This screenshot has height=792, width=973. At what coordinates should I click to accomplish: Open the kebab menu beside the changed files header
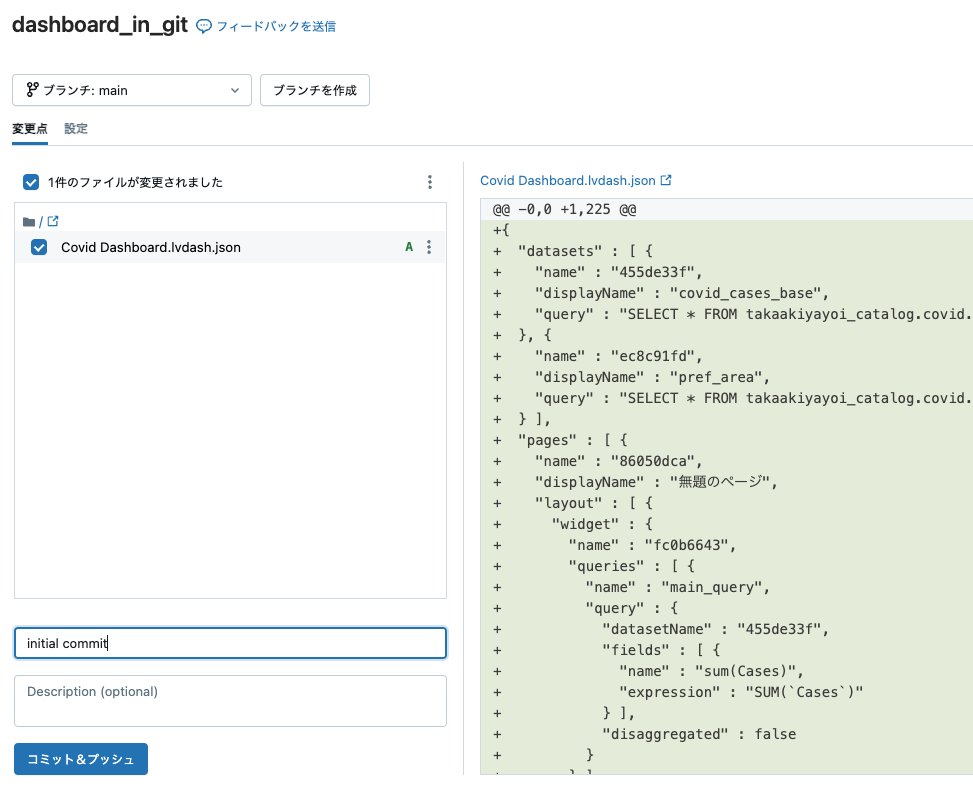[430, 182]
